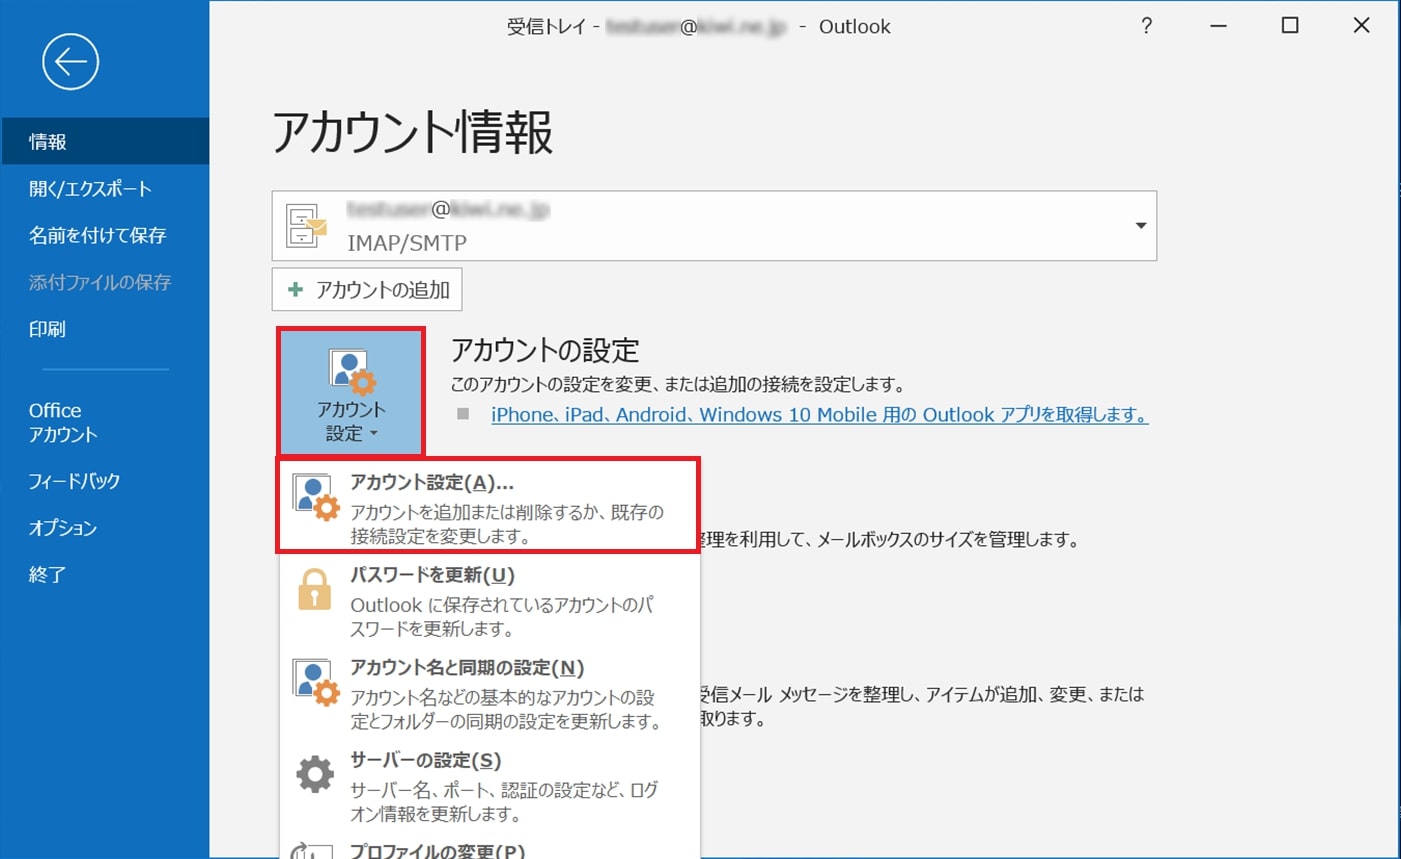
Task: Toggle the アカウント設定 dropdown button
Action: (351, 392)
